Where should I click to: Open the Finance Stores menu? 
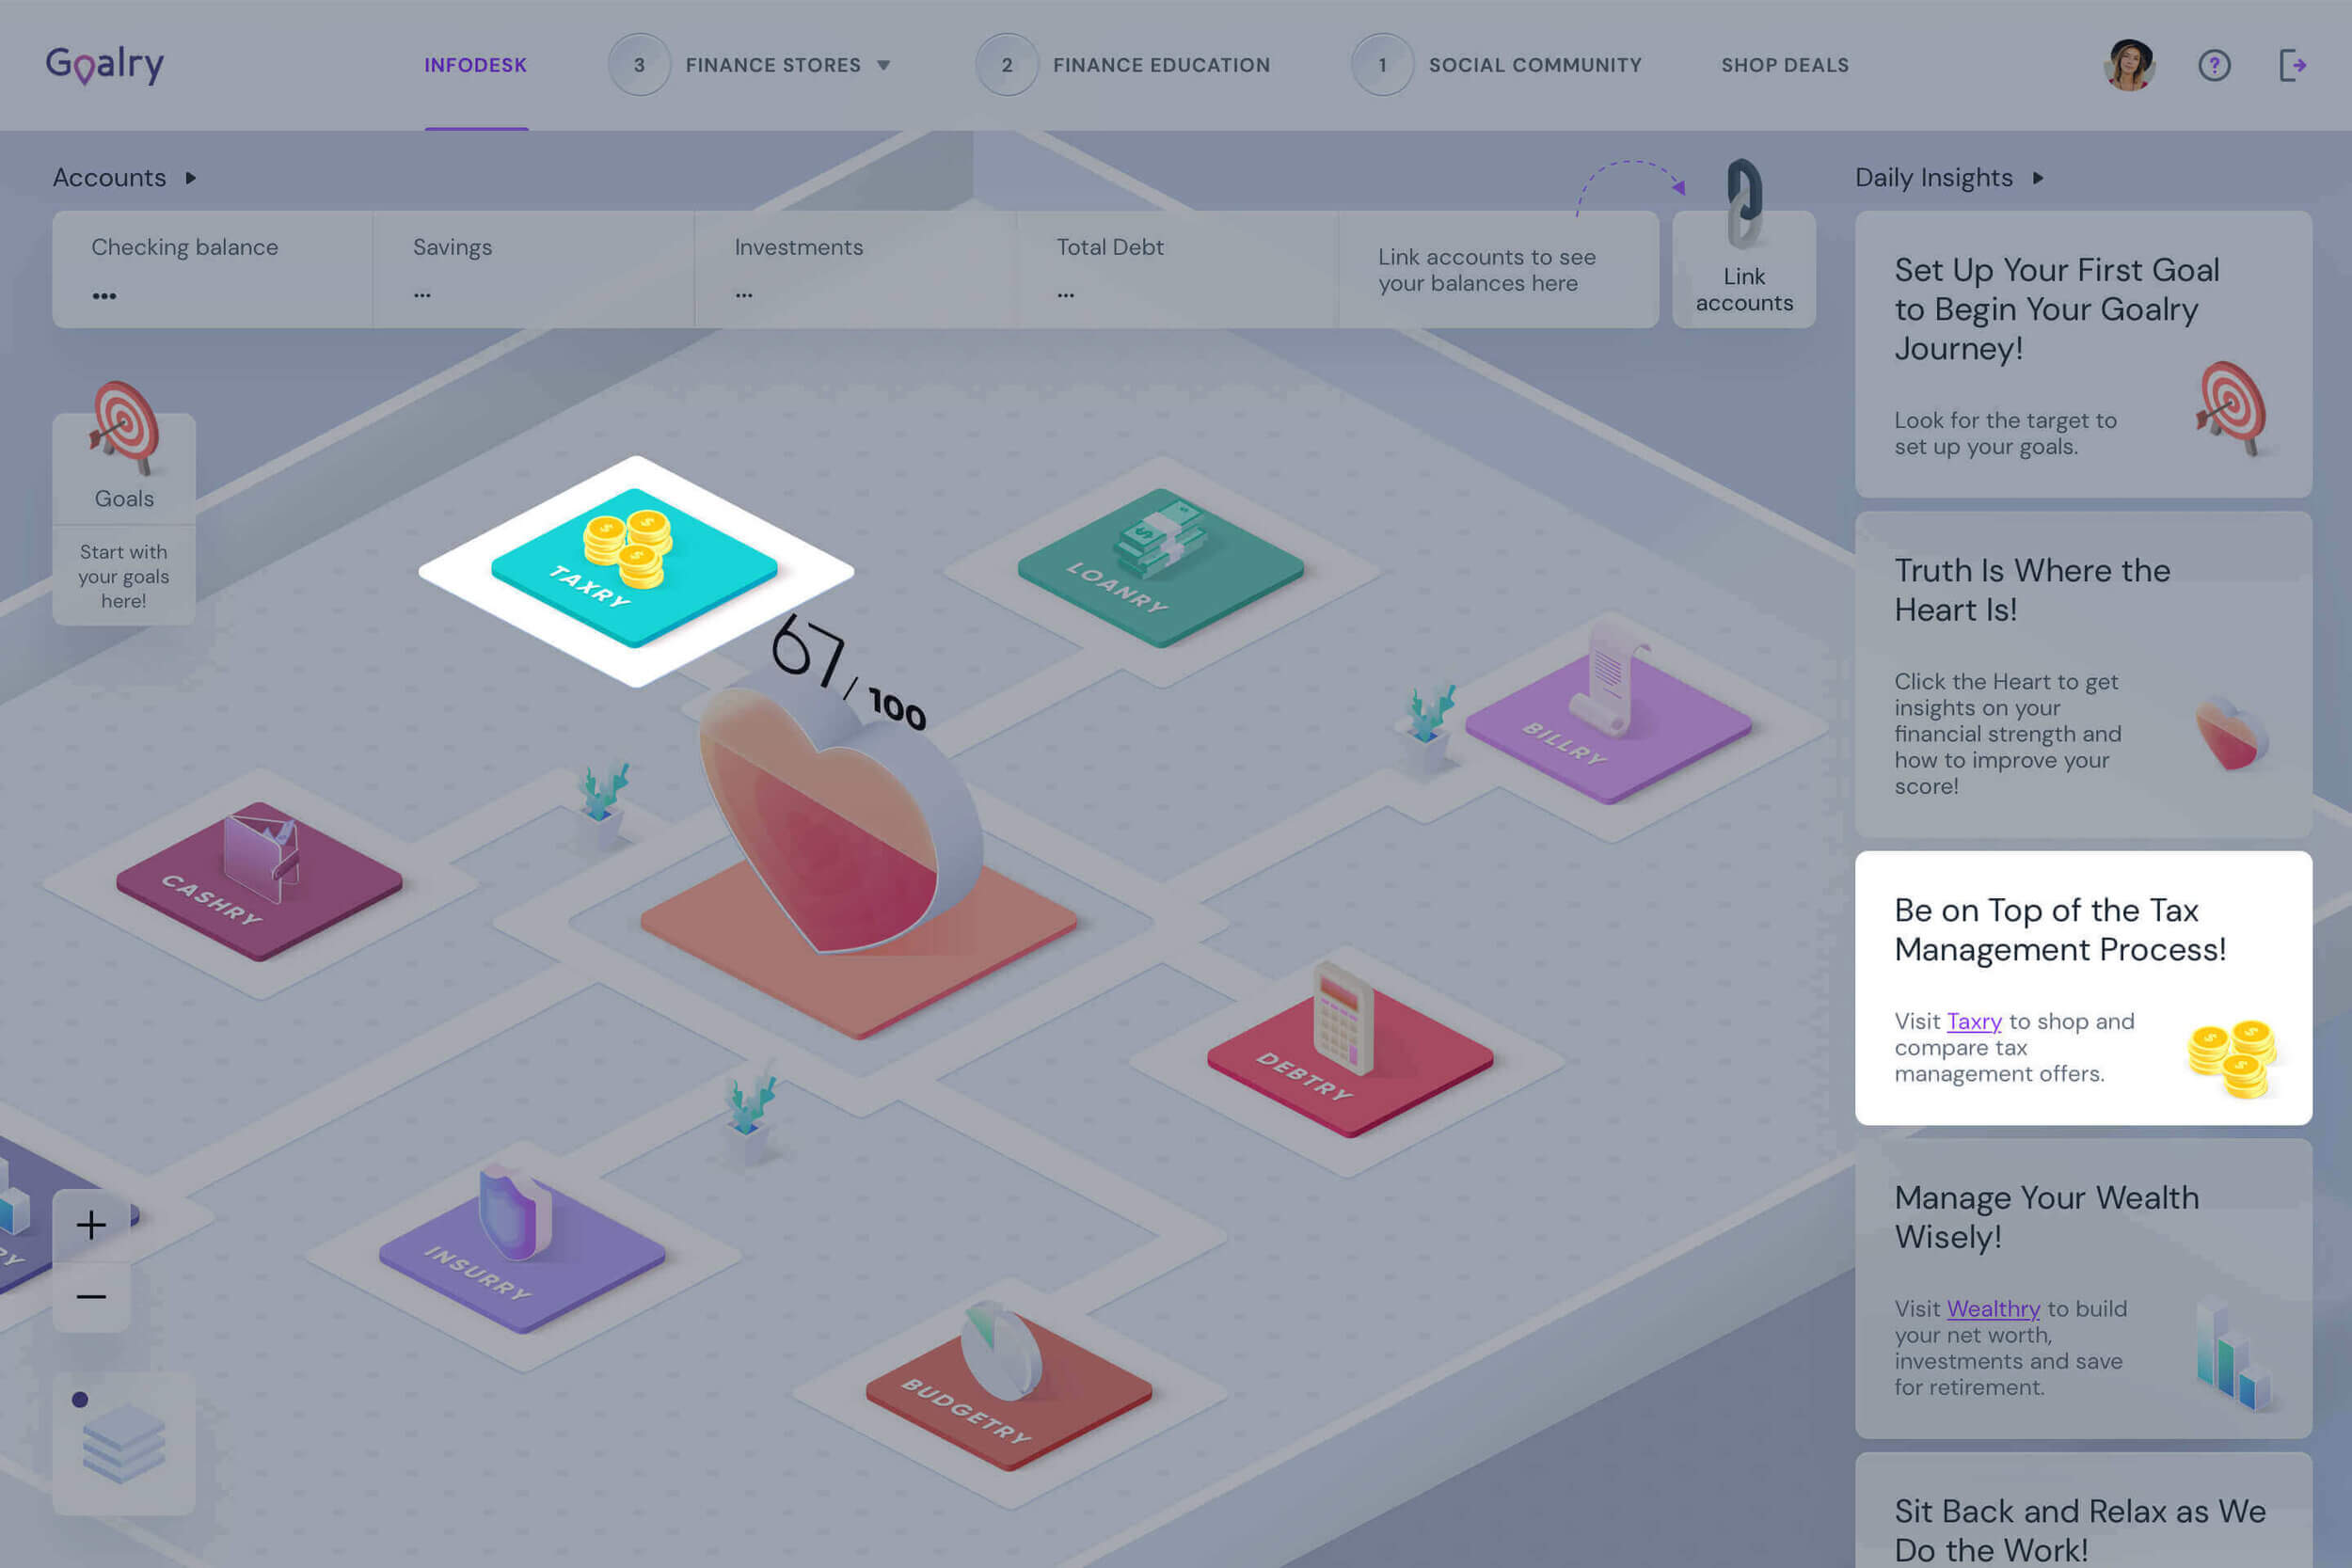coord(772,65)
